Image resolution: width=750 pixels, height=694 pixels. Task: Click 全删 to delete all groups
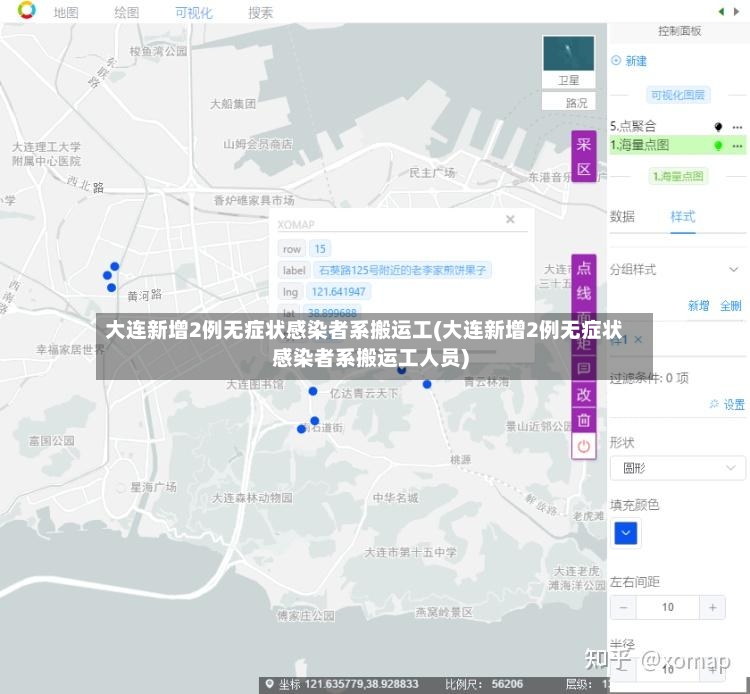pyautogui.click(x=731, y=305)
